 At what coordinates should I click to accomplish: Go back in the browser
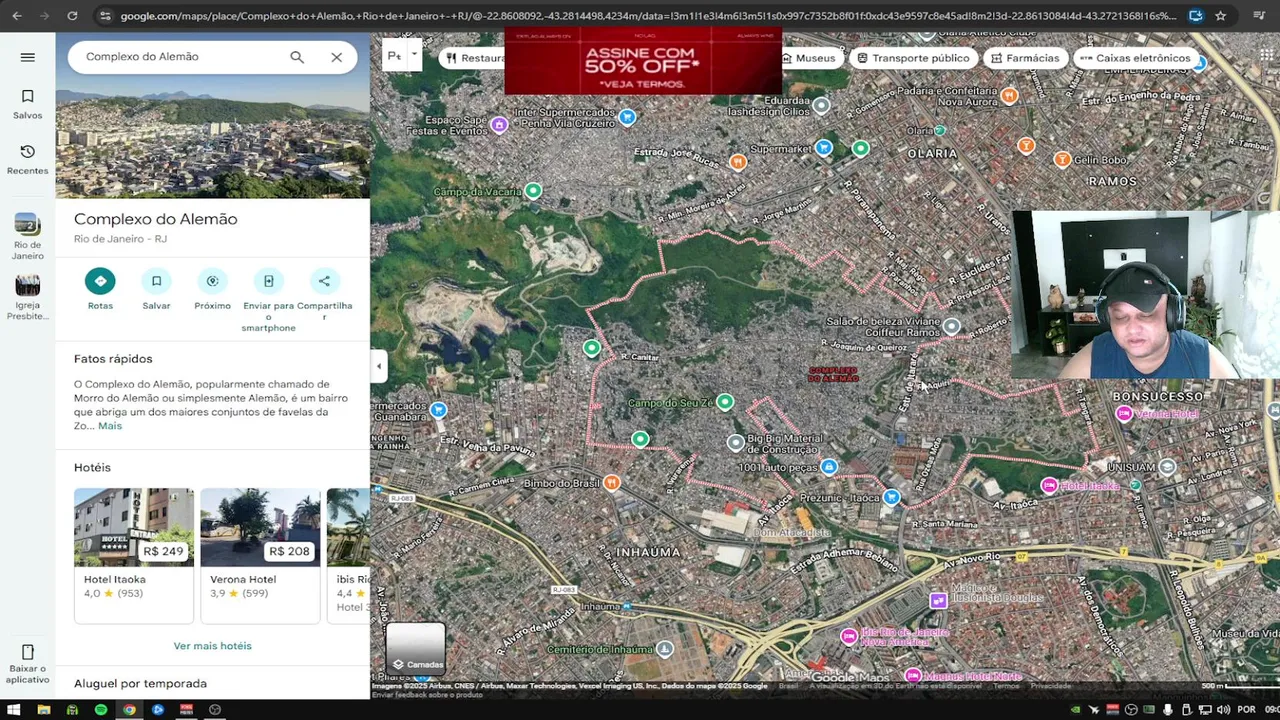point(16,15)
